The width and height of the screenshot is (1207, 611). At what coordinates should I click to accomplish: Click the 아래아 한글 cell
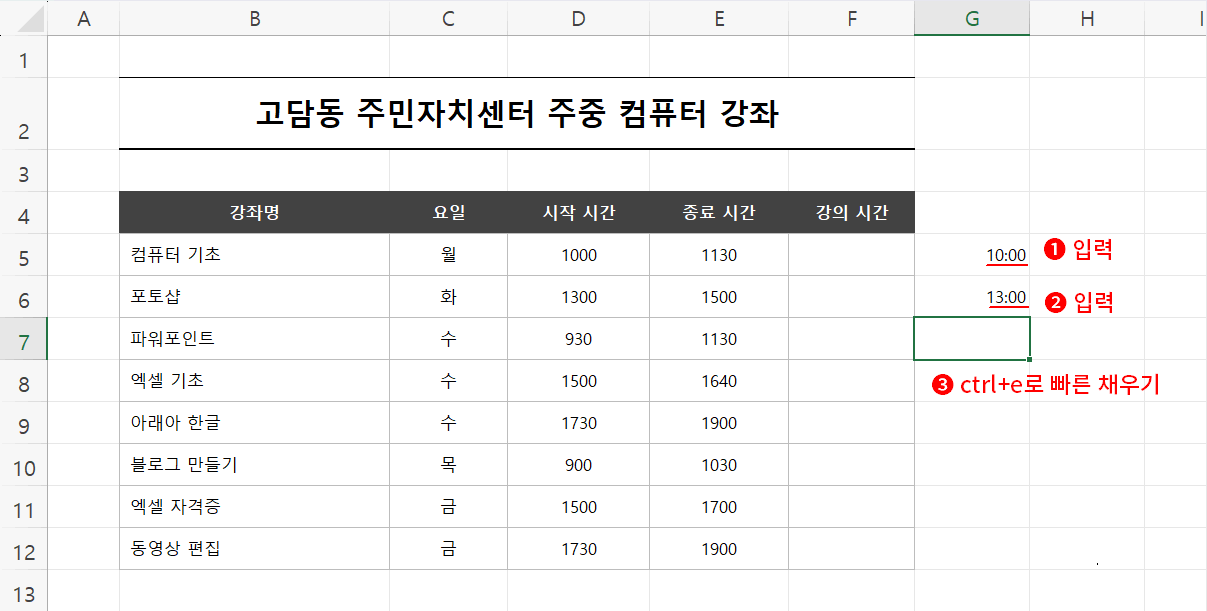pos(254,423)
